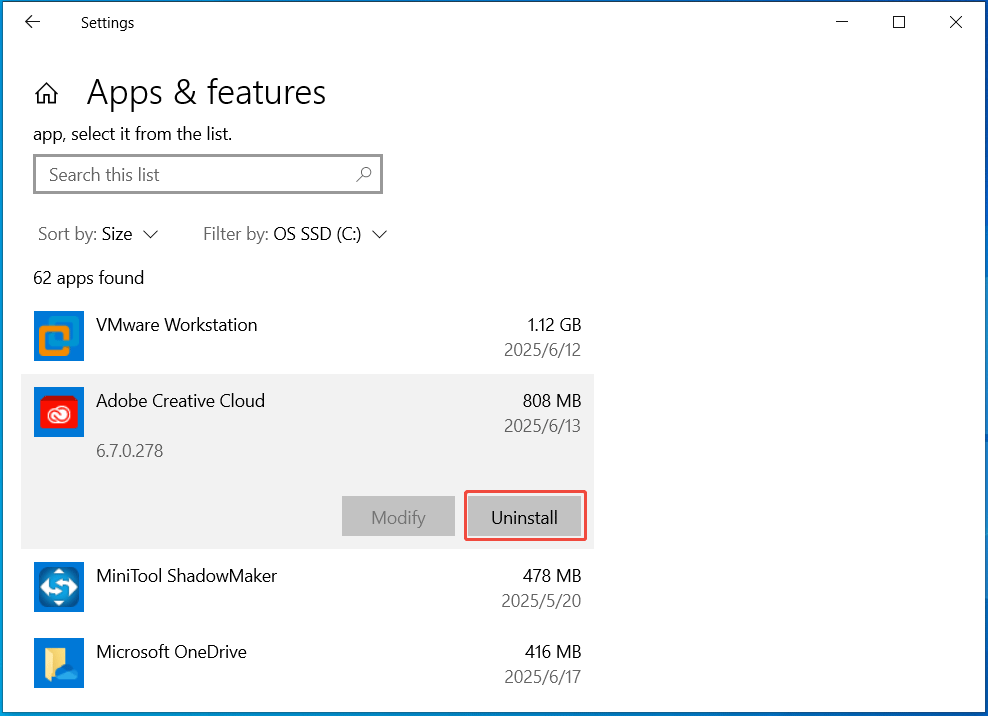Open Settings home via house icon
The image size is (988, 716).
tap(46, 93)
